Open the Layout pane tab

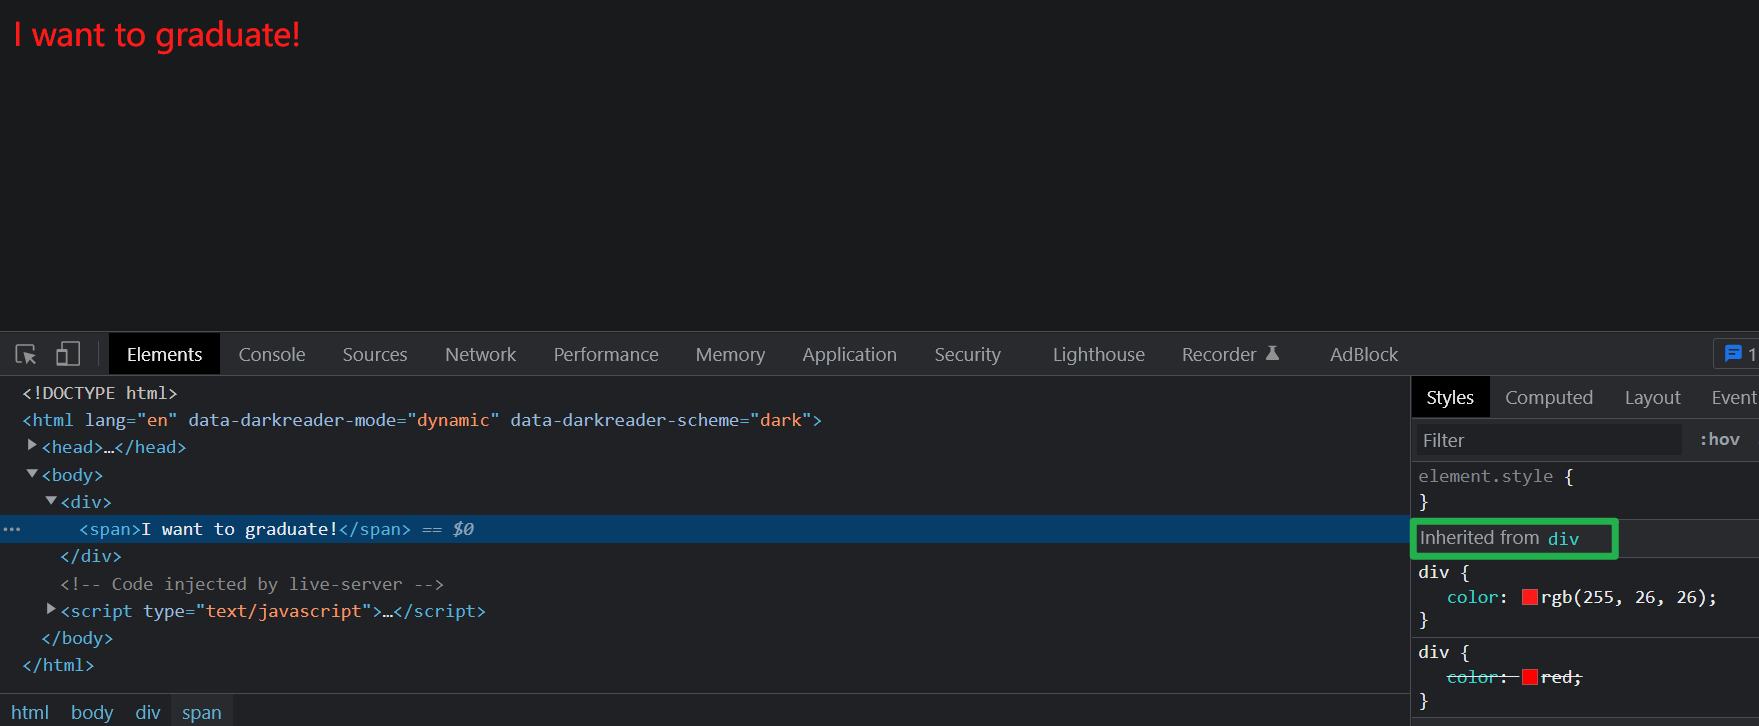pyautogui.click(x=1652, y=397)
